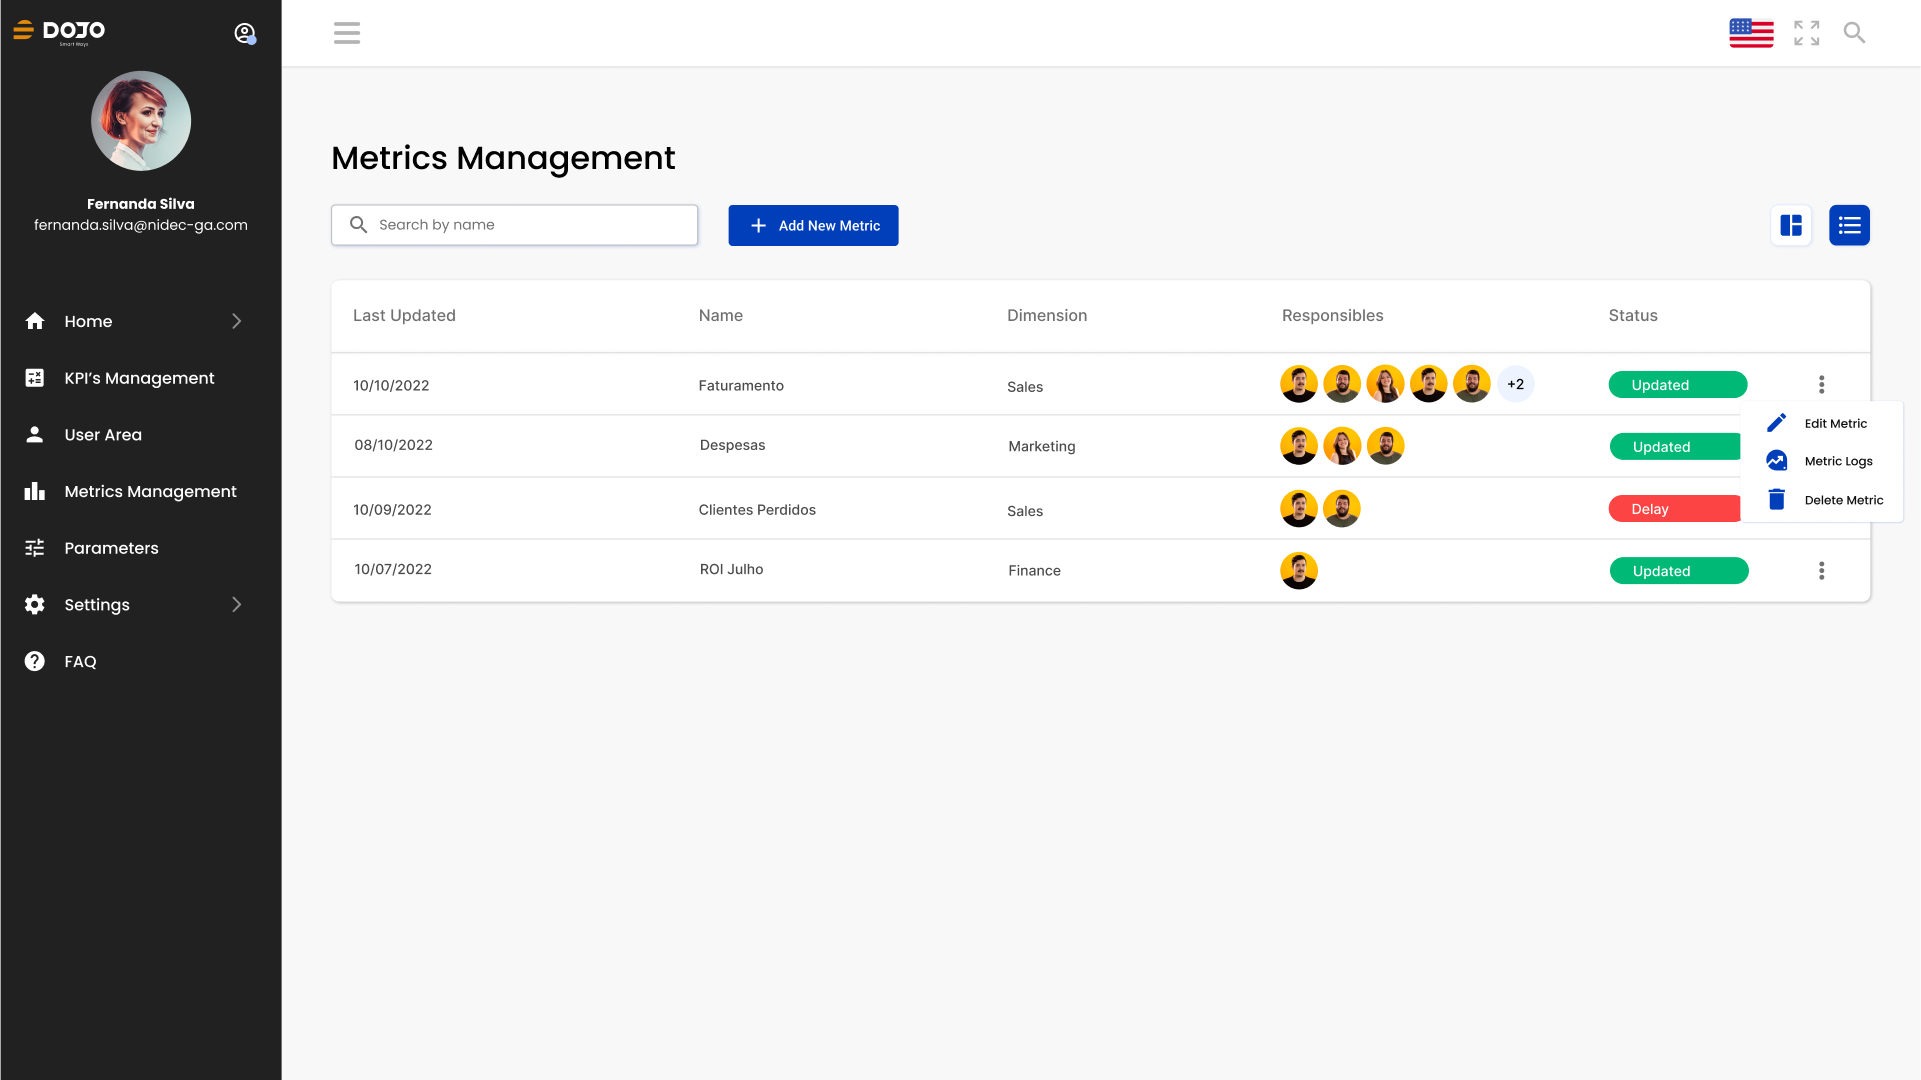Click the Parameters sliders icon
This screenshot has height=1080, width=1921.
pyautogui.click(x=35, y=548)
